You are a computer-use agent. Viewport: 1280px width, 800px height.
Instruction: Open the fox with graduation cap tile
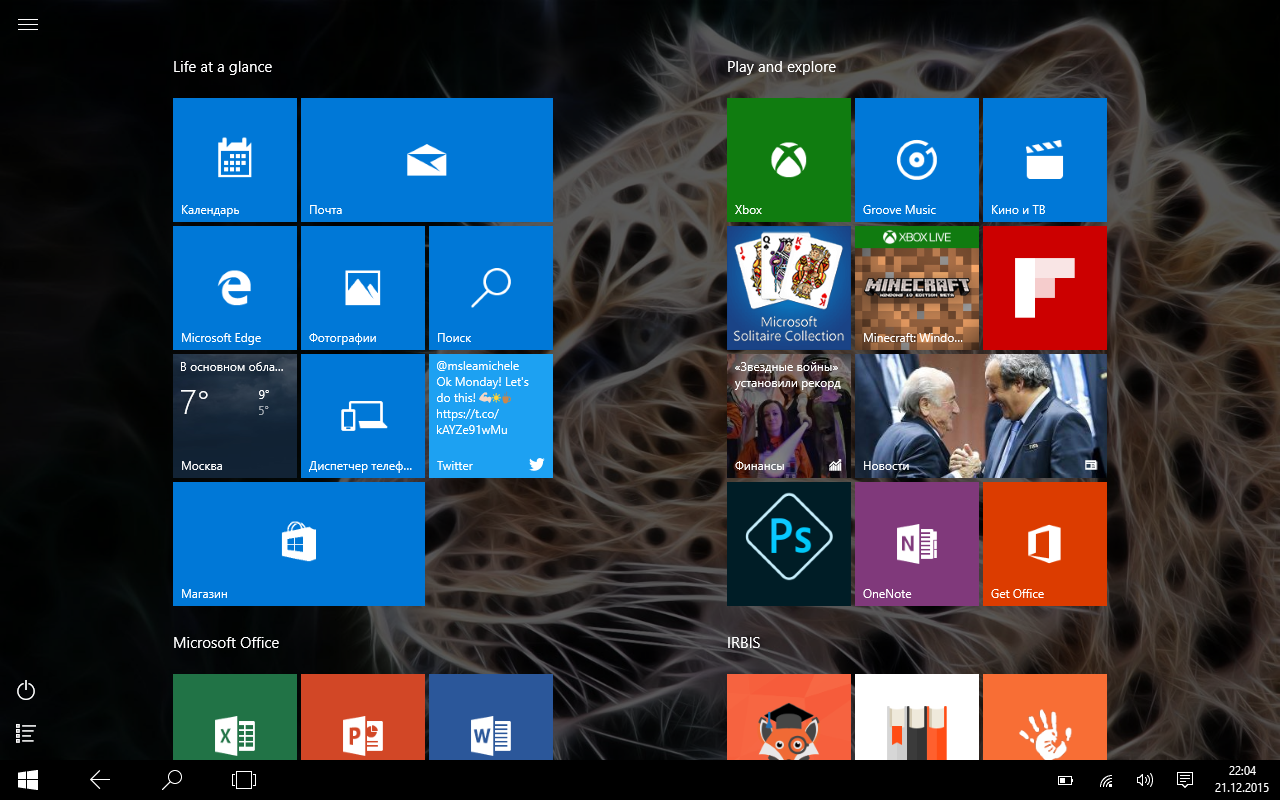tap(789, 717)
